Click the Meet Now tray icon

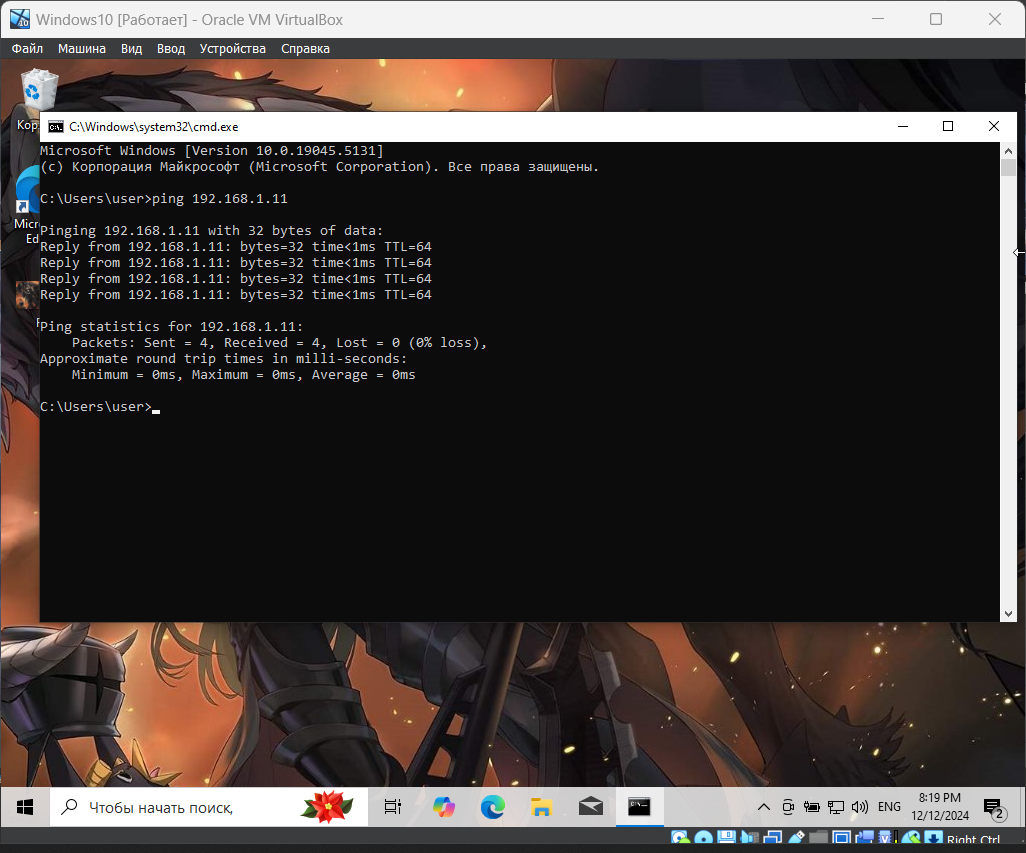coord(788,807)
